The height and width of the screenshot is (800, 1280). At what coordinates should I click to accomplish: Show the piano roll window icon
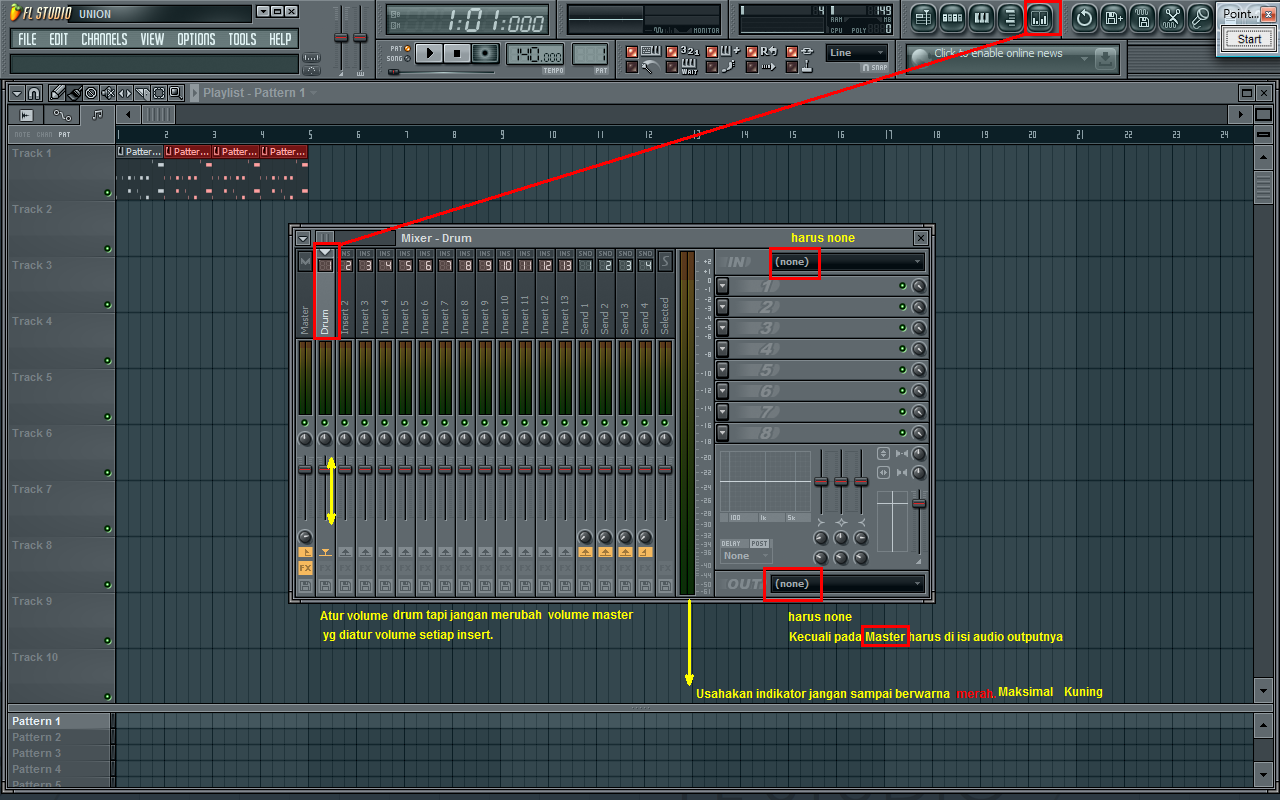coord(981,17)
